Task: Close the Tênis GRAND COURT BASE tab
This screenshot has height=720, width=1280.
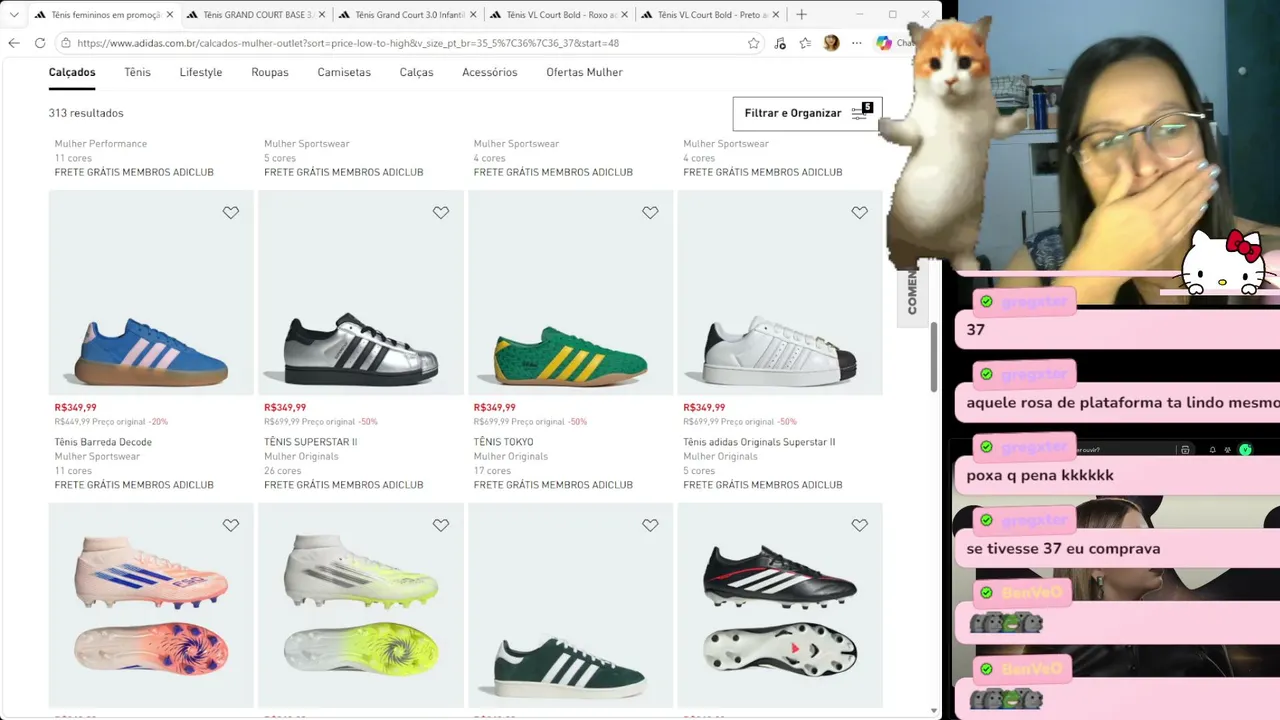Action: 322,15
